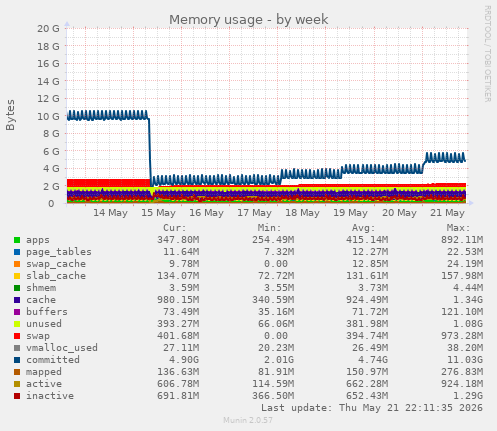Click the 'inactive' legend label
This screenshot has width=497, height=431.
pos(50,396)
